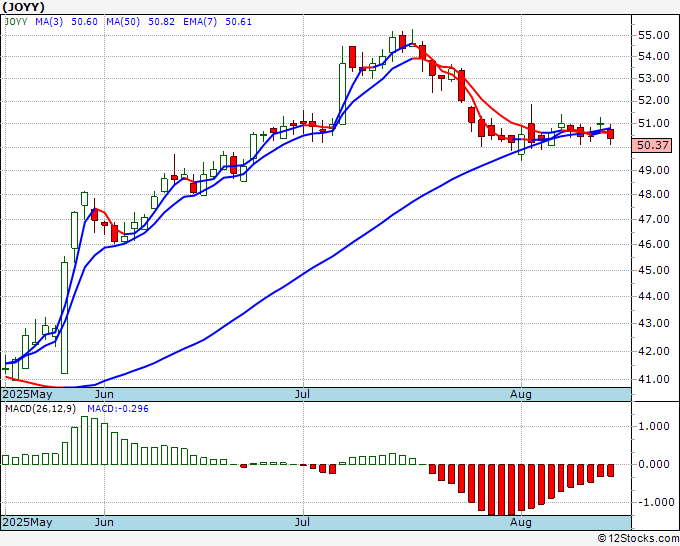The image size is (680, 546).
Task: Click Jun on the price chart time axis
Action: 104,394
